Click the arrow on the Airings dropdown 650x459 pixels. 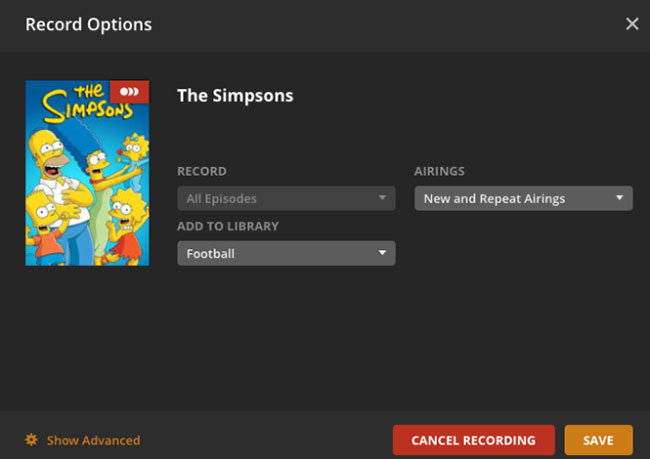(x=620, y=198)
